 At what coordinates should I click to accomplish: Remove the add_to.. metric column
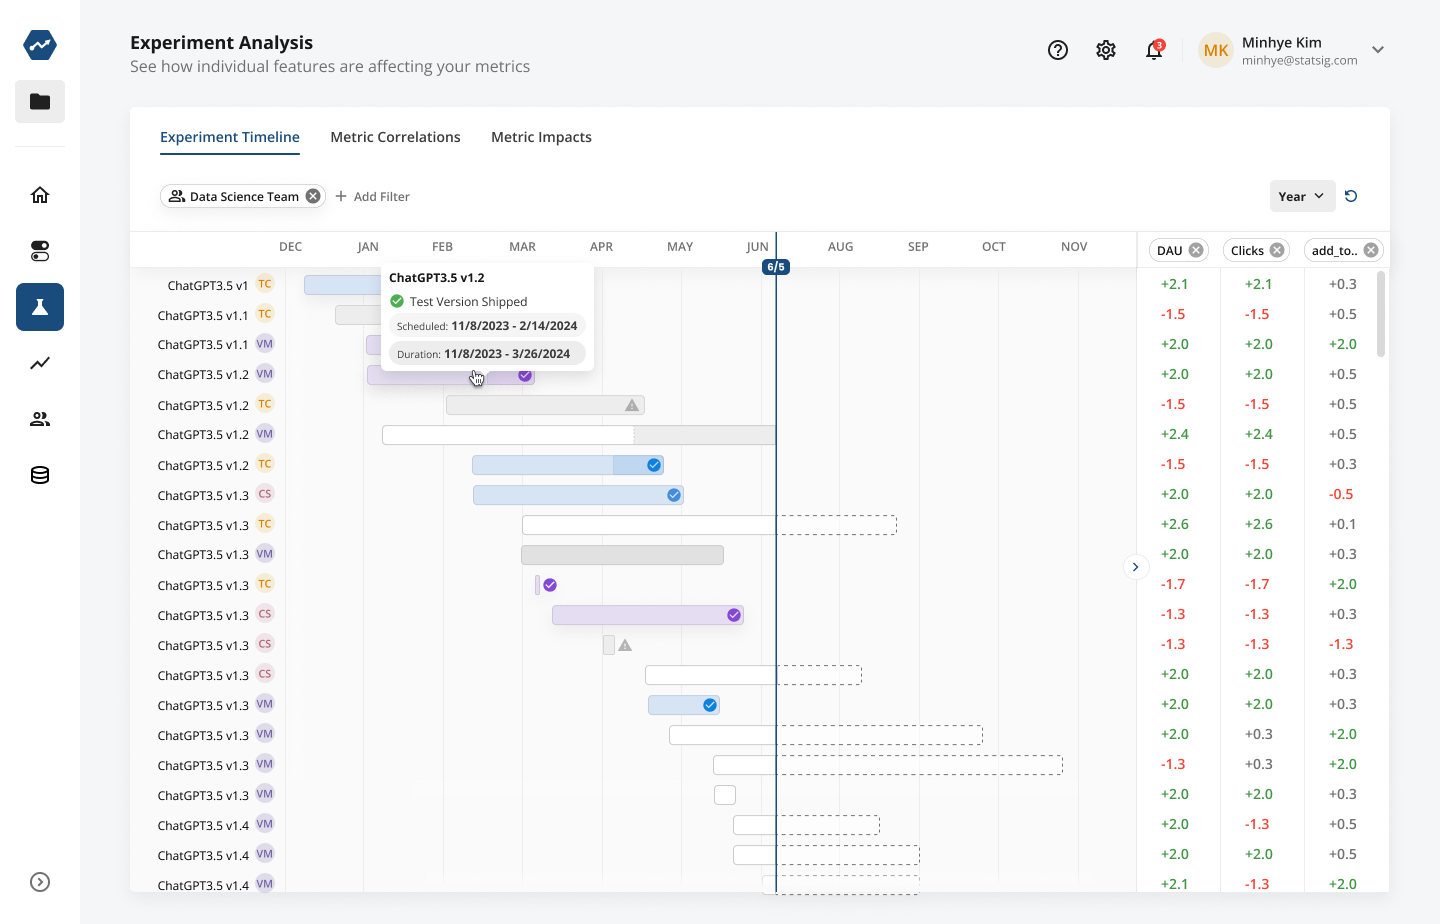[x=1371, y=250]
